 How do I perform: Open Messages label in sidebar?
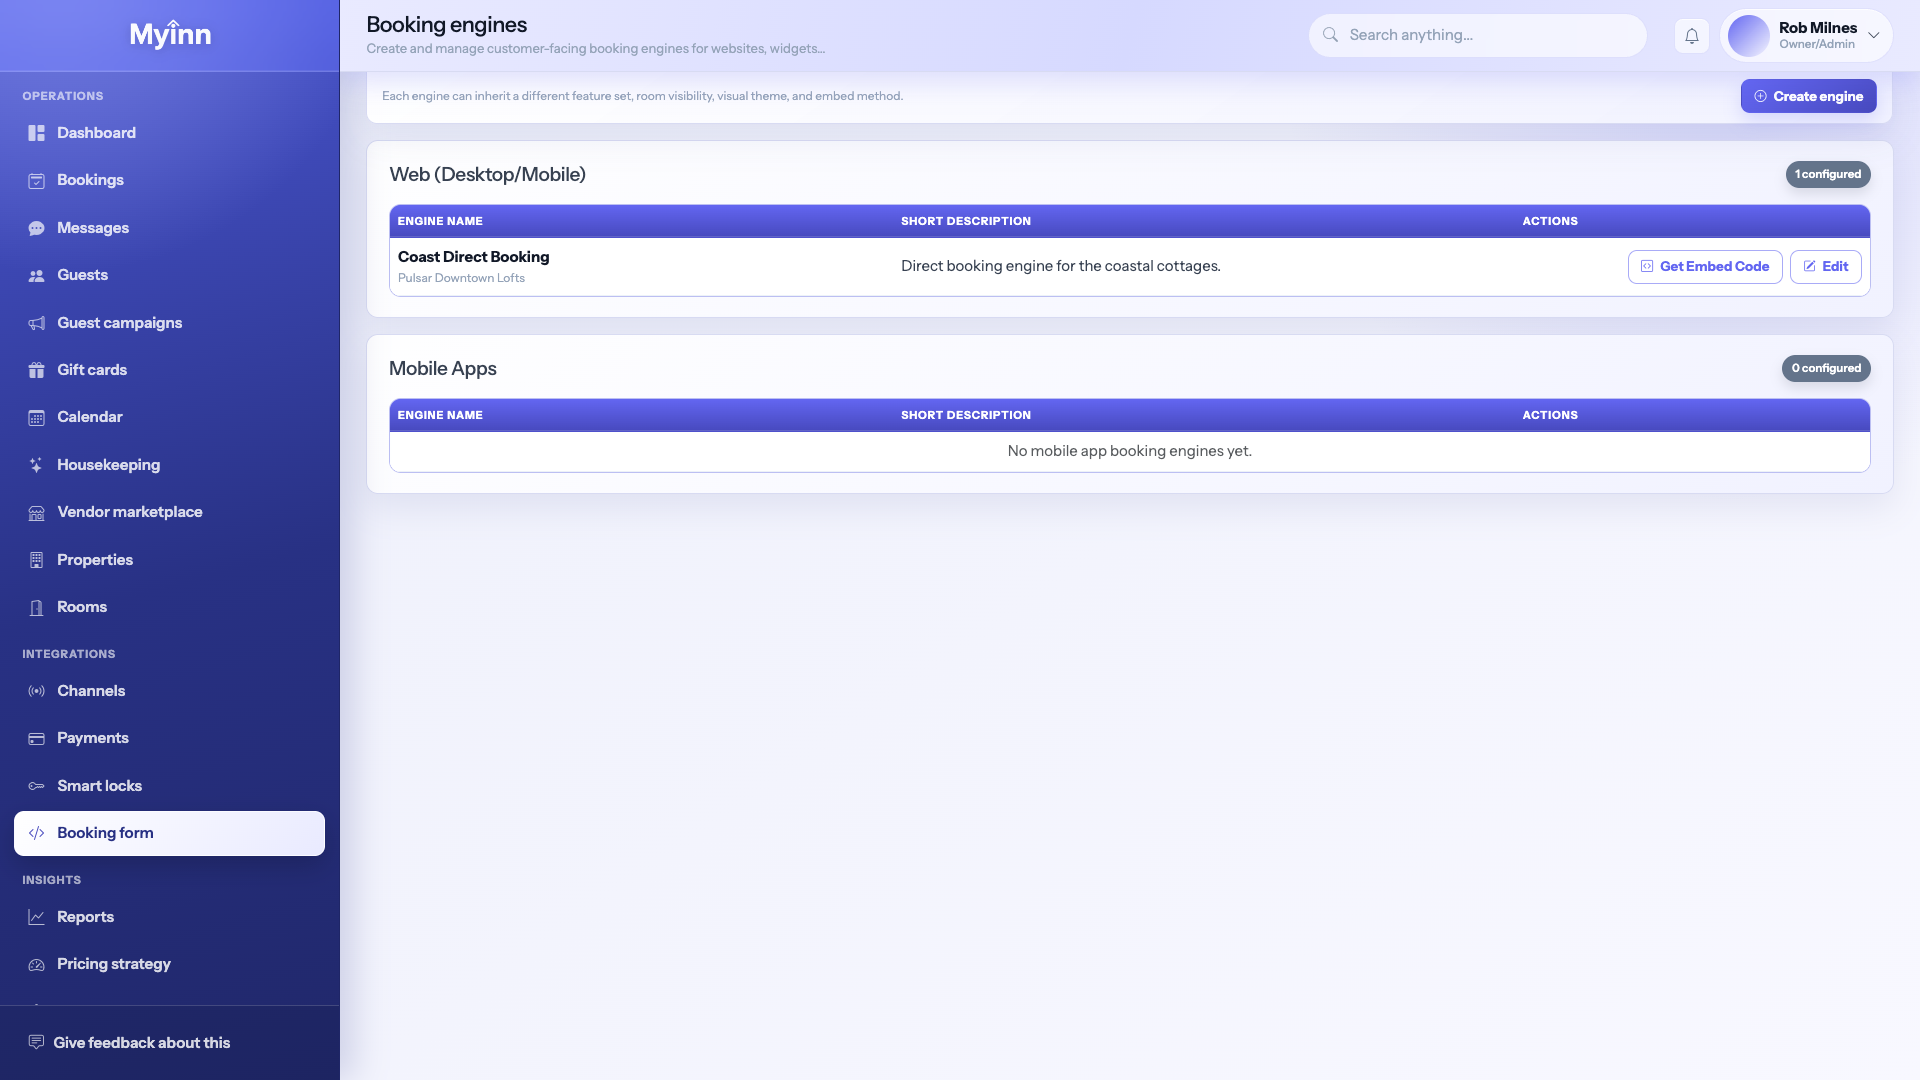pos(93,228)
